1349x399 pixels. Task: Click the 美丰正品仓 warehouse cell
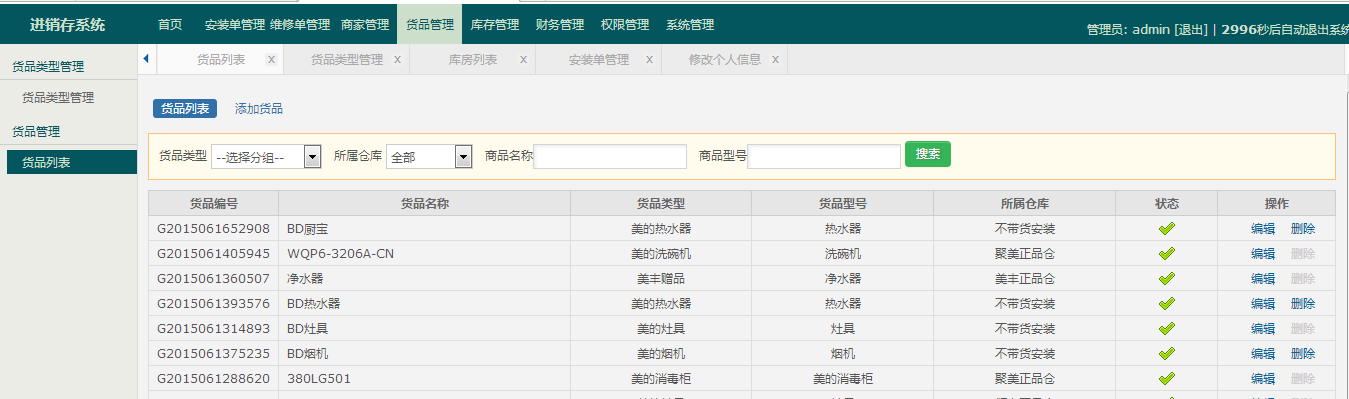tap(1024, 279)
